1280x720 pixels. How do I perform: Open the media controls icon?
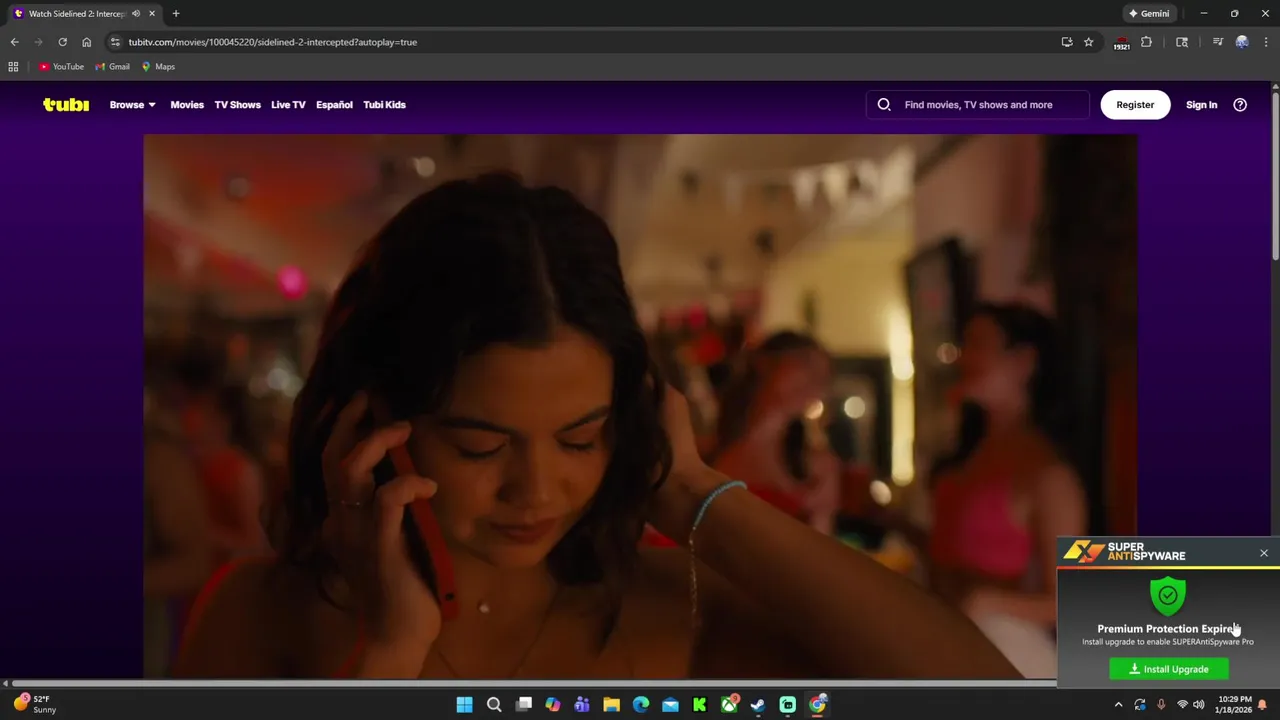click(x=1217, y=42)
